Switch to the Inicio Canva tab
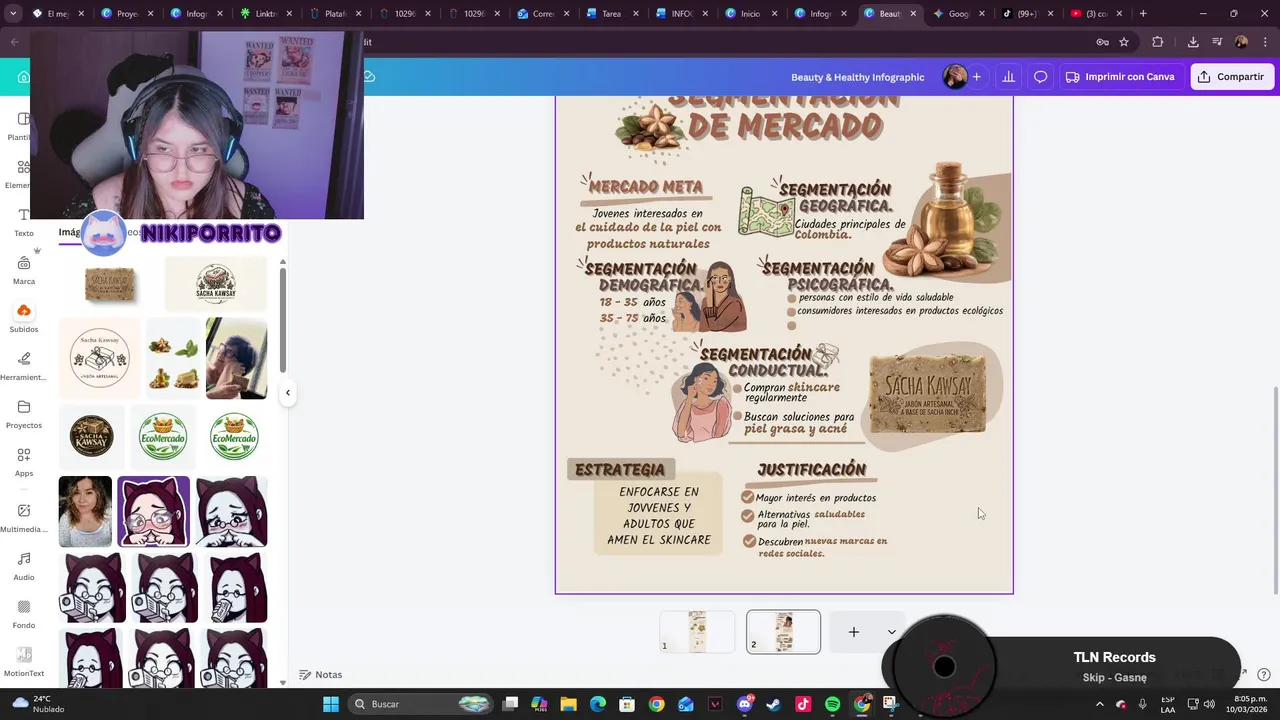This screenshot has height=720, width=1280. click(x=750, y=14)
